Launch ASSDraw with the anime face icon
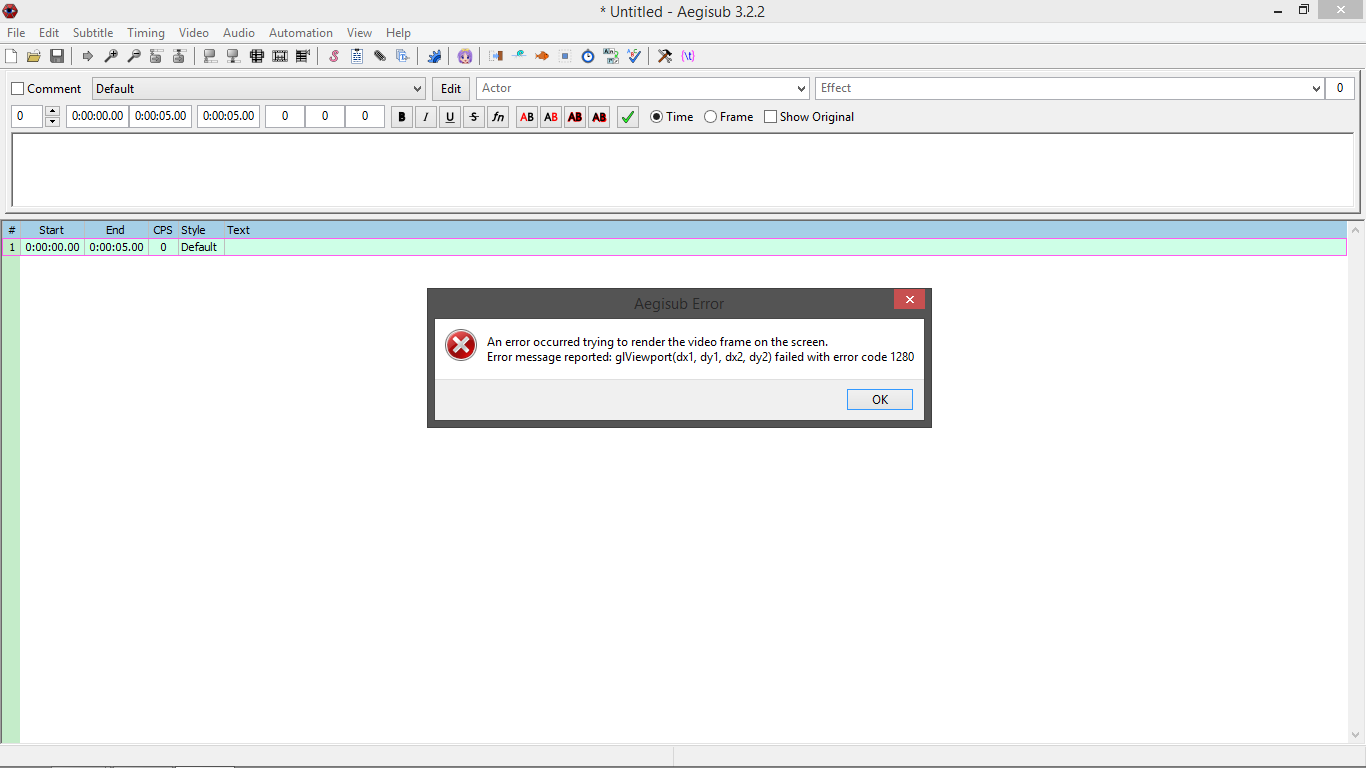Image resolution: width=1366 pixels, height=768 pixels. click(x=465, y=56)
